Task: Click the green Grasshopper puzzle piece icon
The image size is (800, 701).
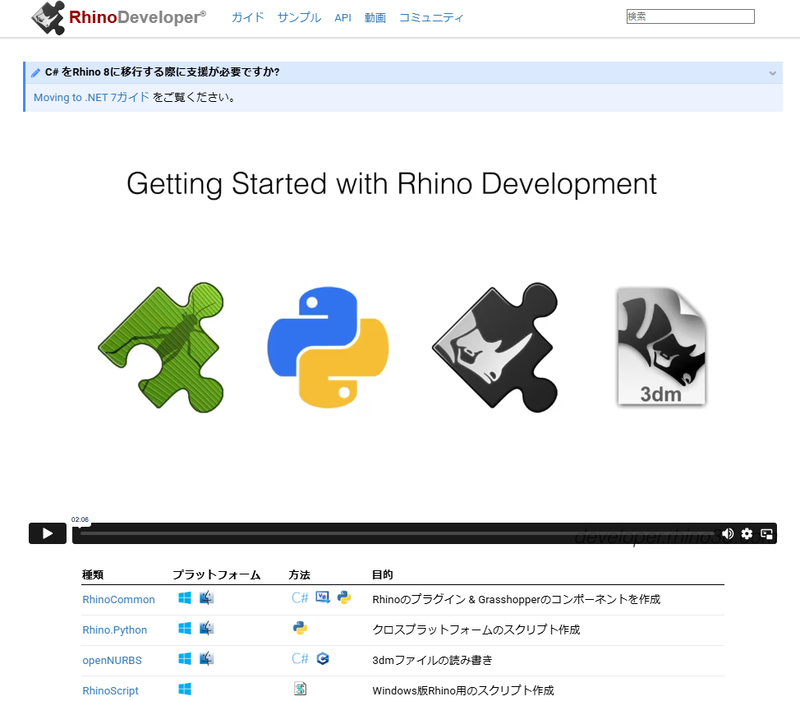Action: click(x=161, y=347)
